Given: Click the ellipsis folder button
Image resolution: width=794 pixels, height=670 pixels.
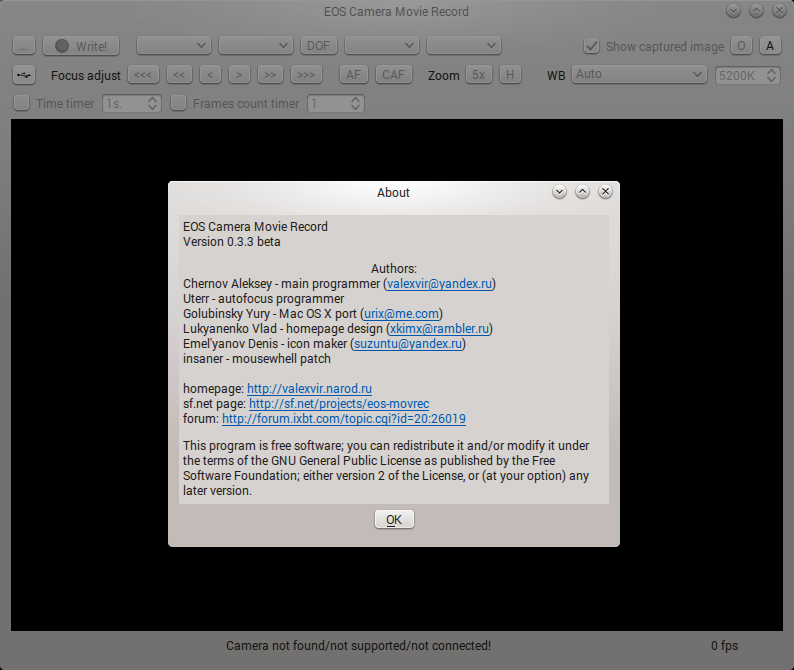Looking at the screenshot, I should tap(24, 46).
